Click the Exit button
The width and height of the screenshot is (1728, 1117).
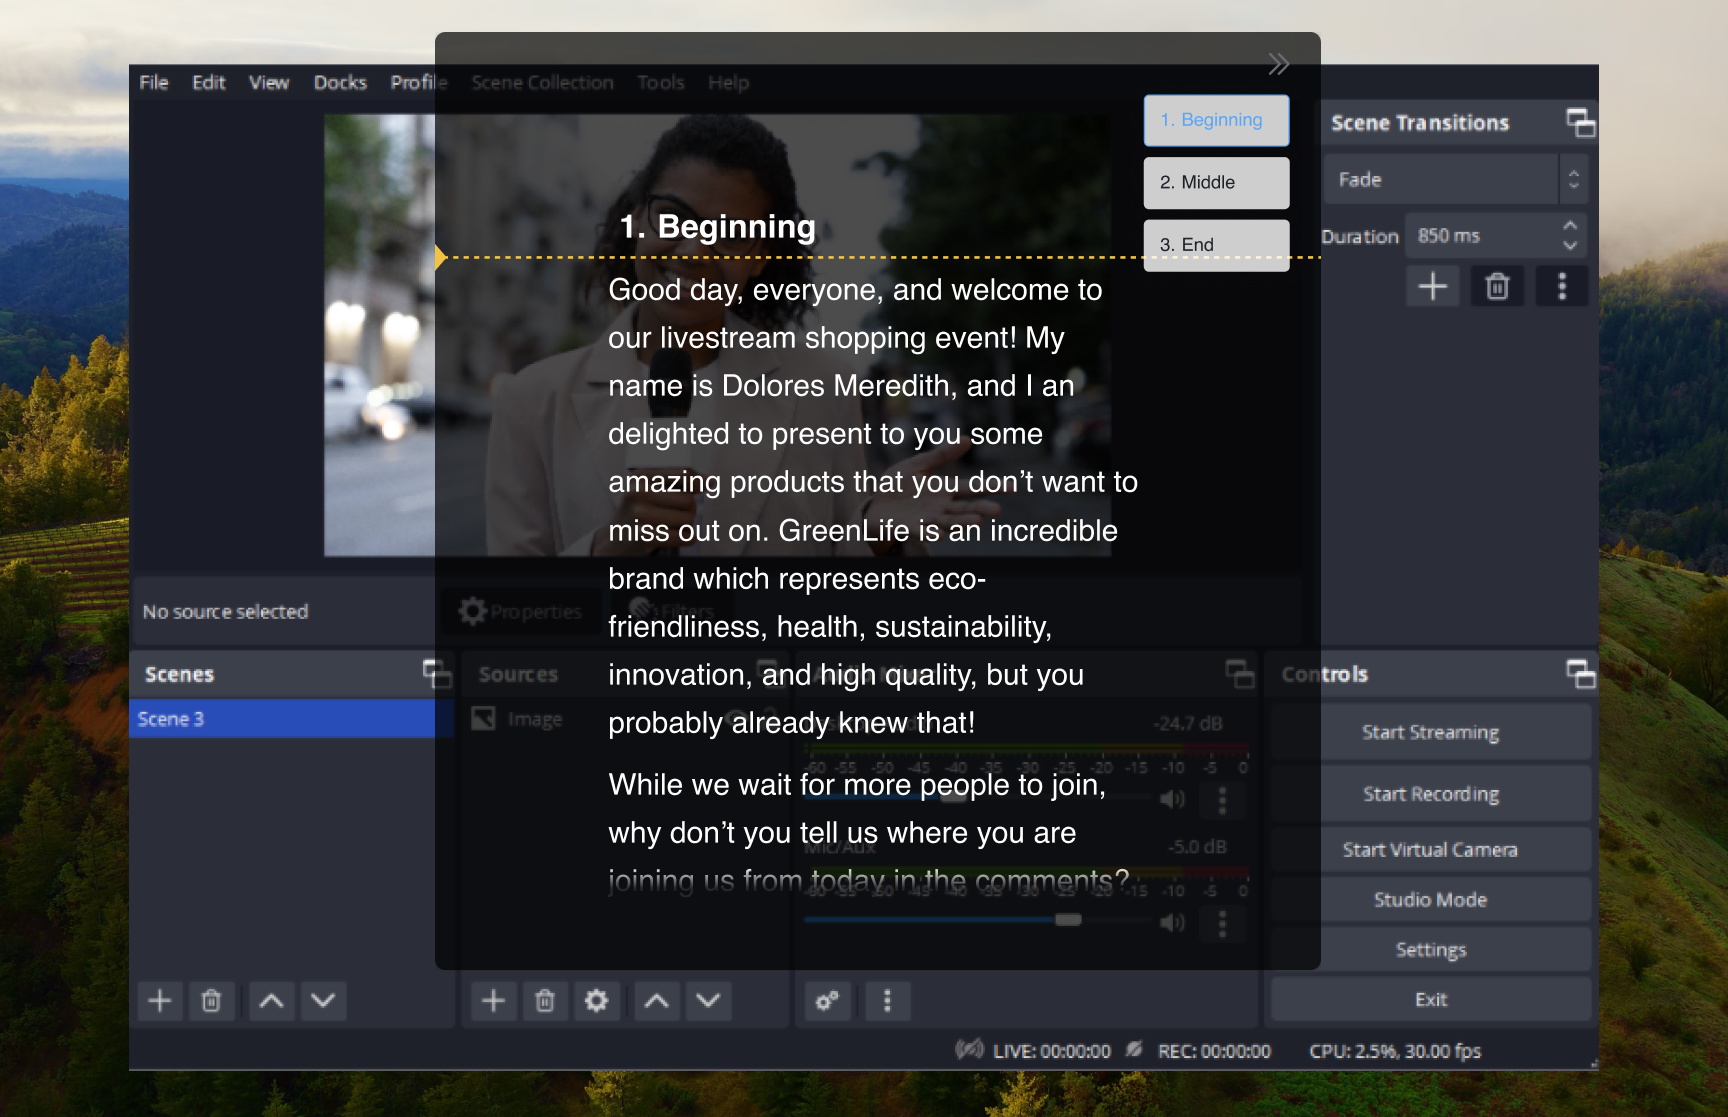[x=1431, y=1000]
